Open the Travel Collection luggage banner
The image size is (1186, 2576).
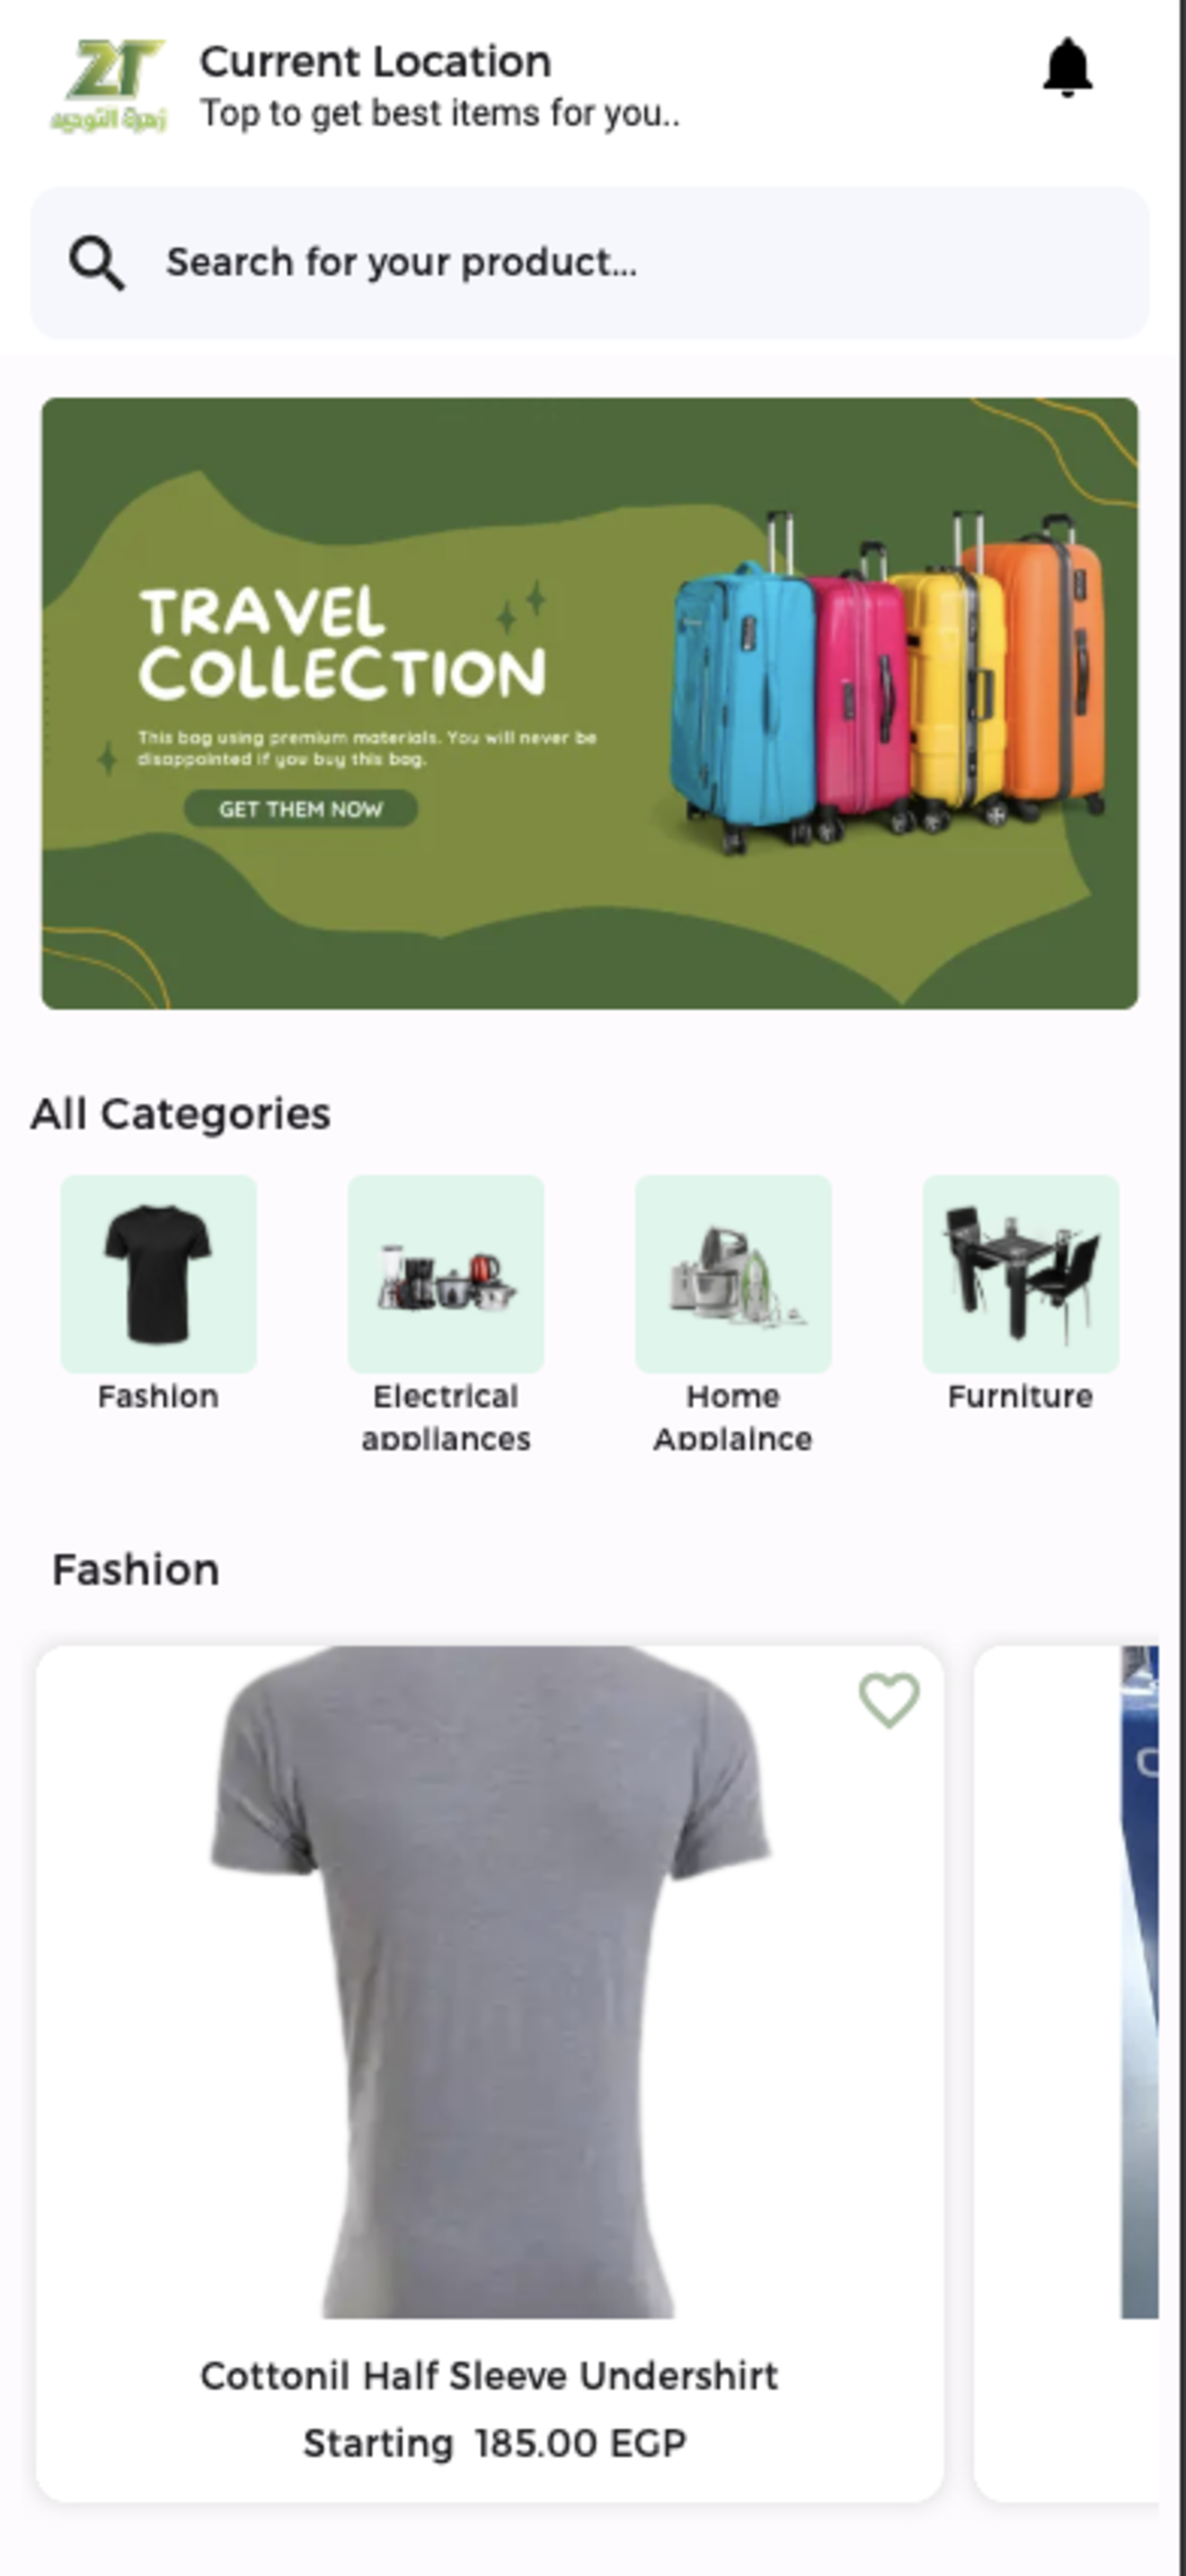click(590, 703)
